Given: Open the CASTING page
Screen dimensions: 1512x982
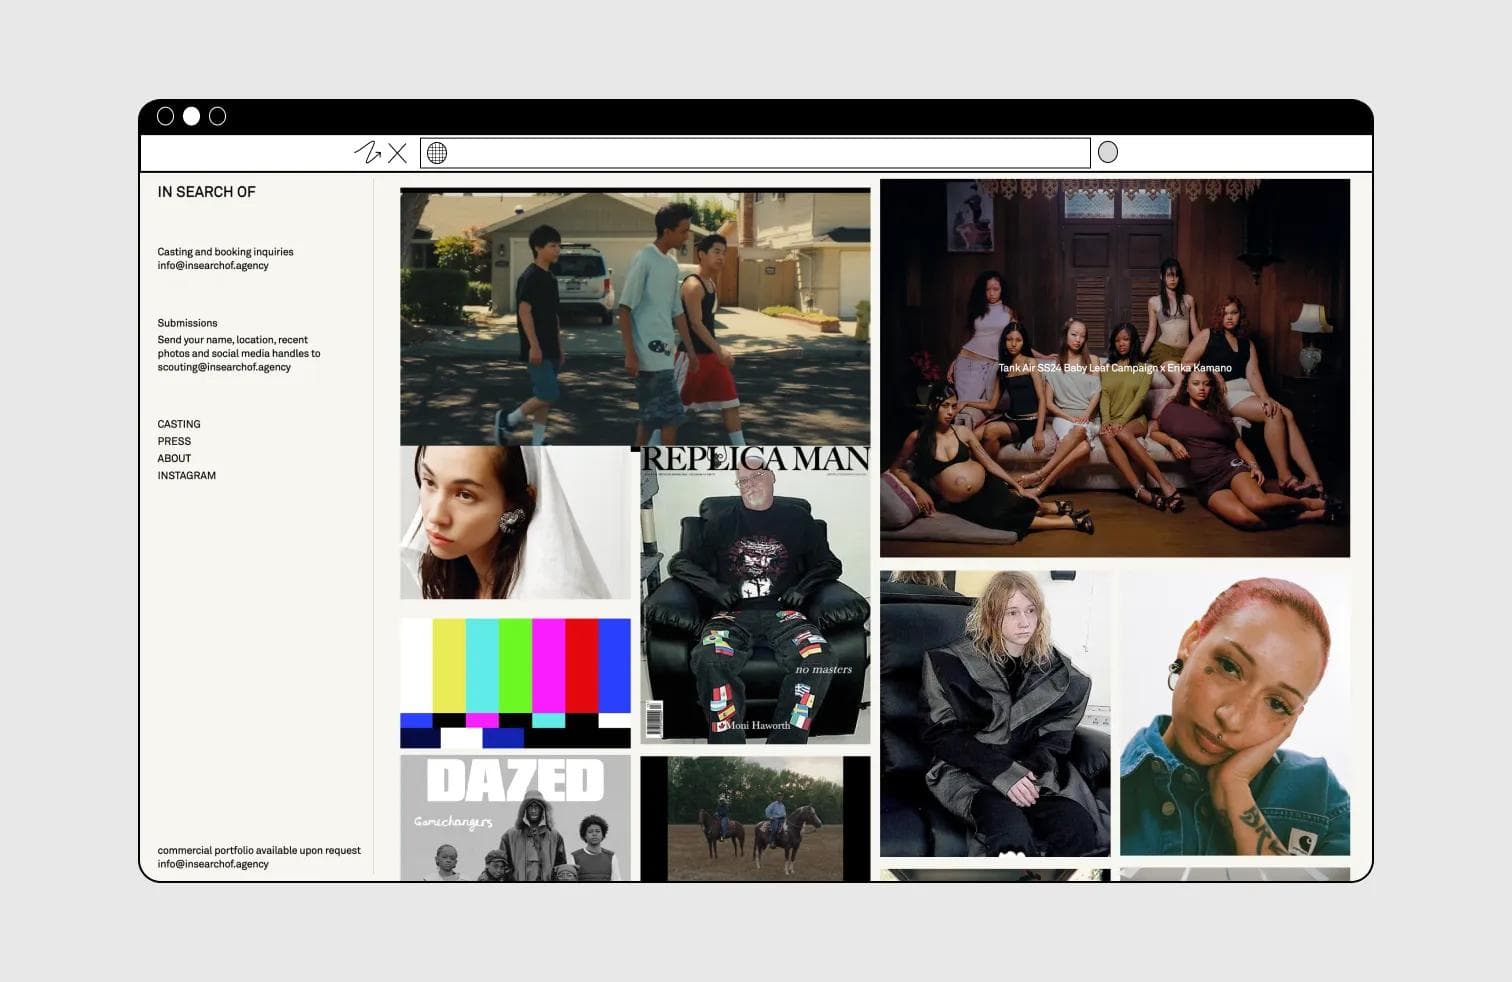Looking at the screenshot, I should (179, 424).
